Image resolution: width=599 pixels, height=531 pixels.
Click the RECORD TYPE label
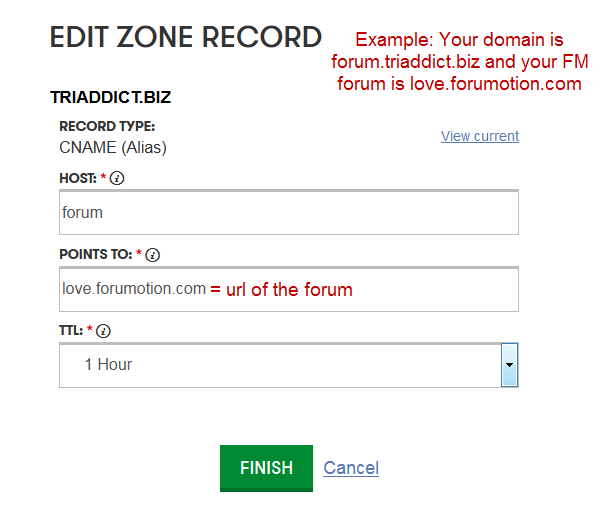pyautogui.click(x=107, y=126)
